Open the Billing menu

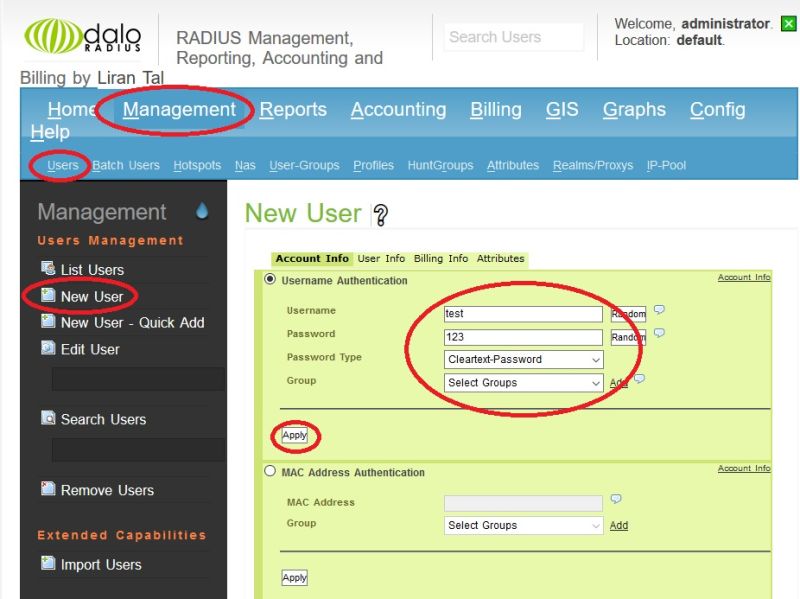coord(496,110)
